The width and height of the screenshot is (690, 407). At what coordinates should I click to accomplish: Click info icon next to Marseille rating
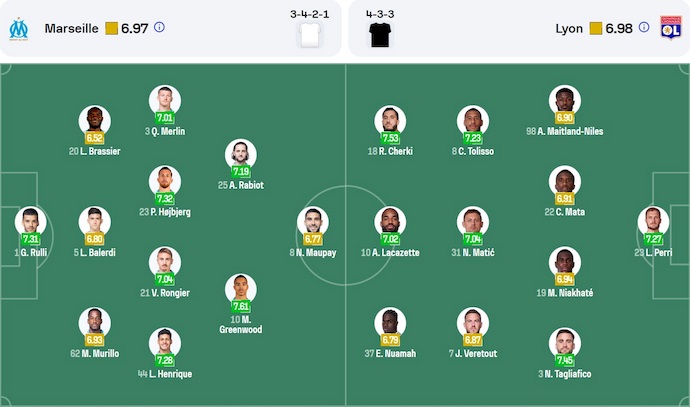click(159, 28)
